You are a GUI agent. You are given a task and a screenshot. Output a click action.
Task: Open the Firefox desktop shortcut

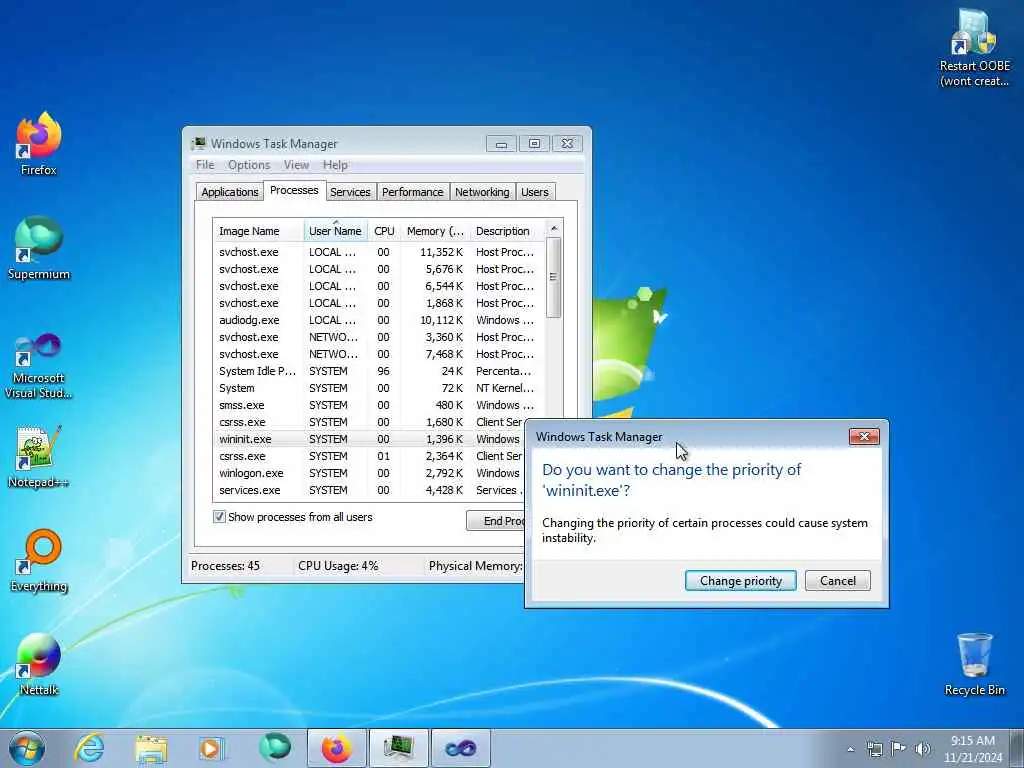[x=39, y=144]
